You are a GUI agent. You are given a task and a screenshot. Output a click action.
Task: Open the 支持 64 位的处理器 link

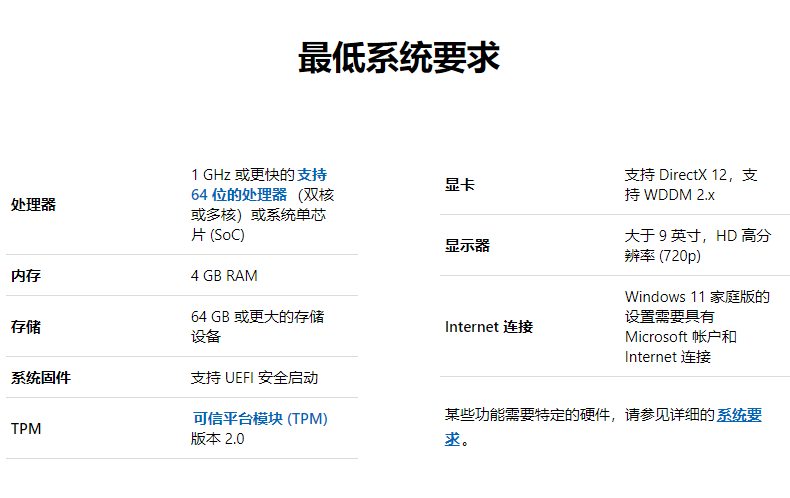coord(239,194)
